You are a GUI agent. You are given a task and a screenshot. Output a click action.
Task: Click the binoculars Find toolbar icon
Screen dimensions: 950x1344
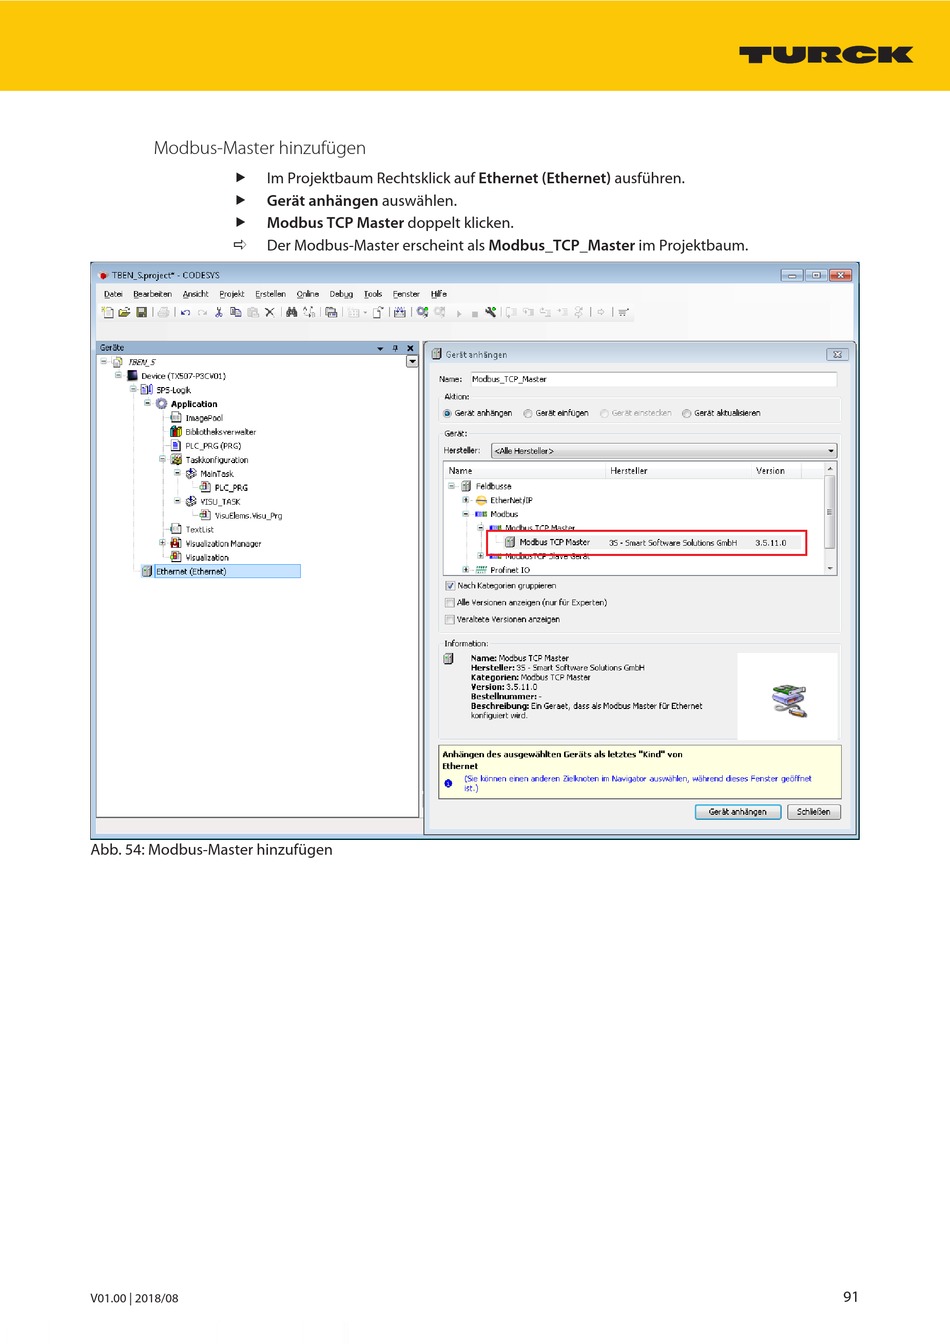click(292, 313)
